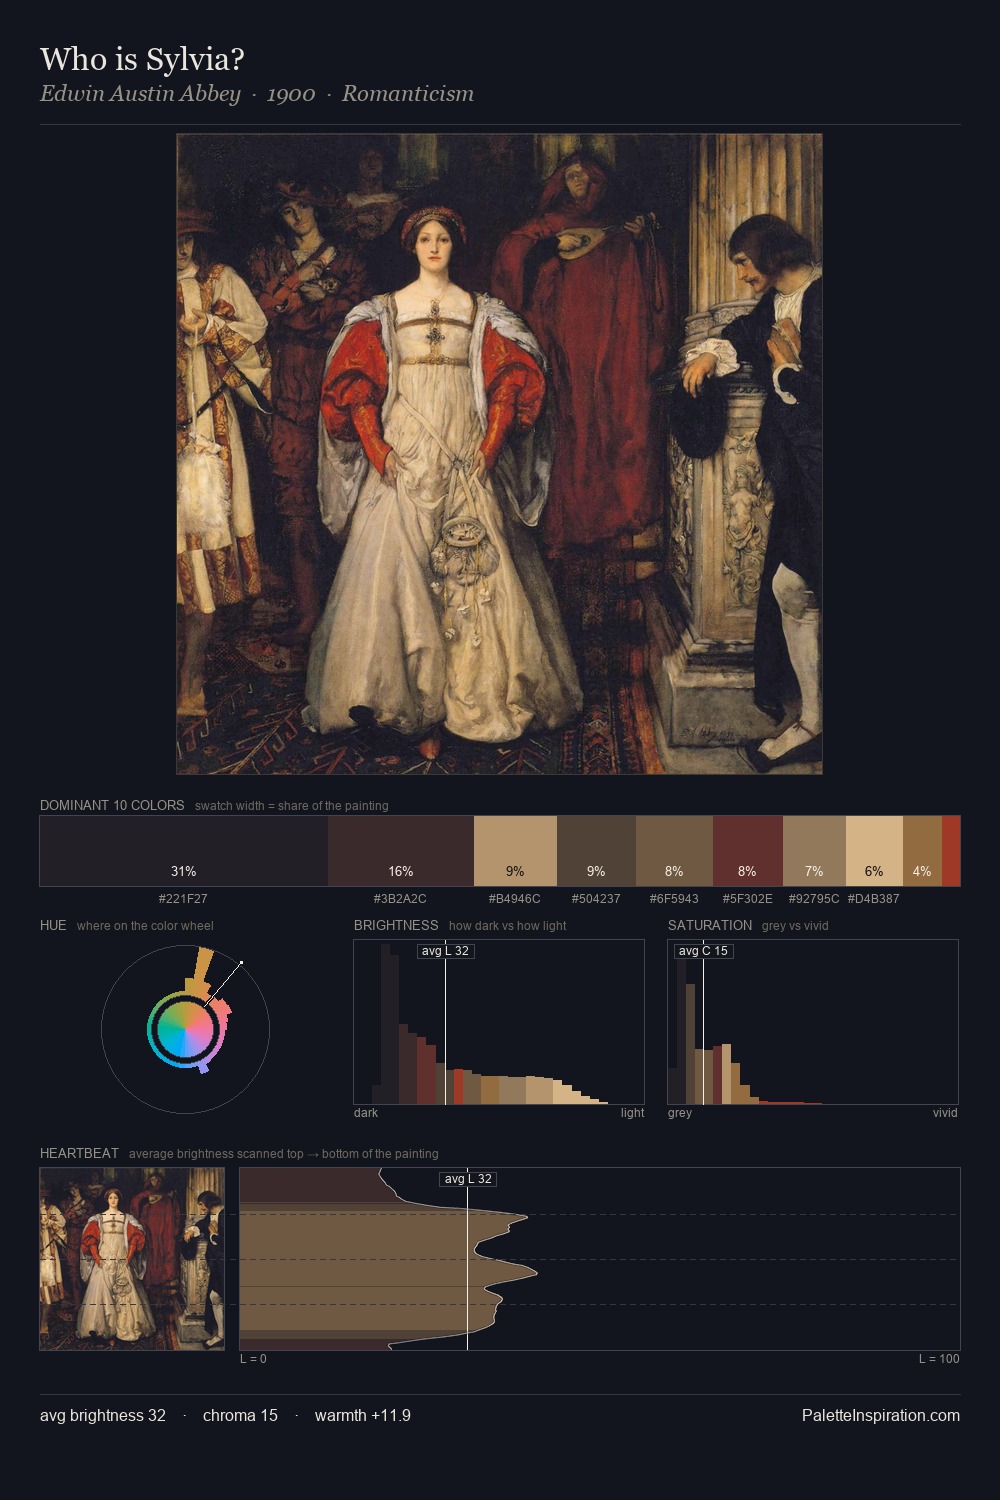Choose the #504237 dark brown swatch
The width and height of the screenshot is (1000, 1500).
[x=596, y=851]
